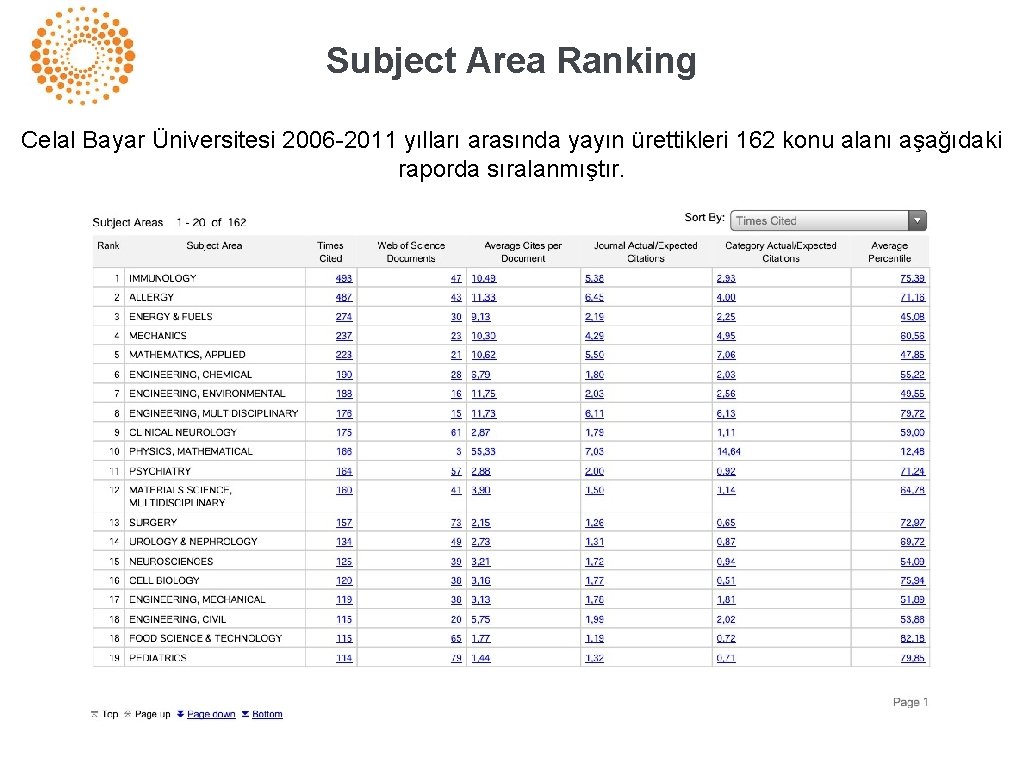Viewport: 1024px width, 768px height.
Task: Open Mechanics times cited value 237
Action: (344, 336)
